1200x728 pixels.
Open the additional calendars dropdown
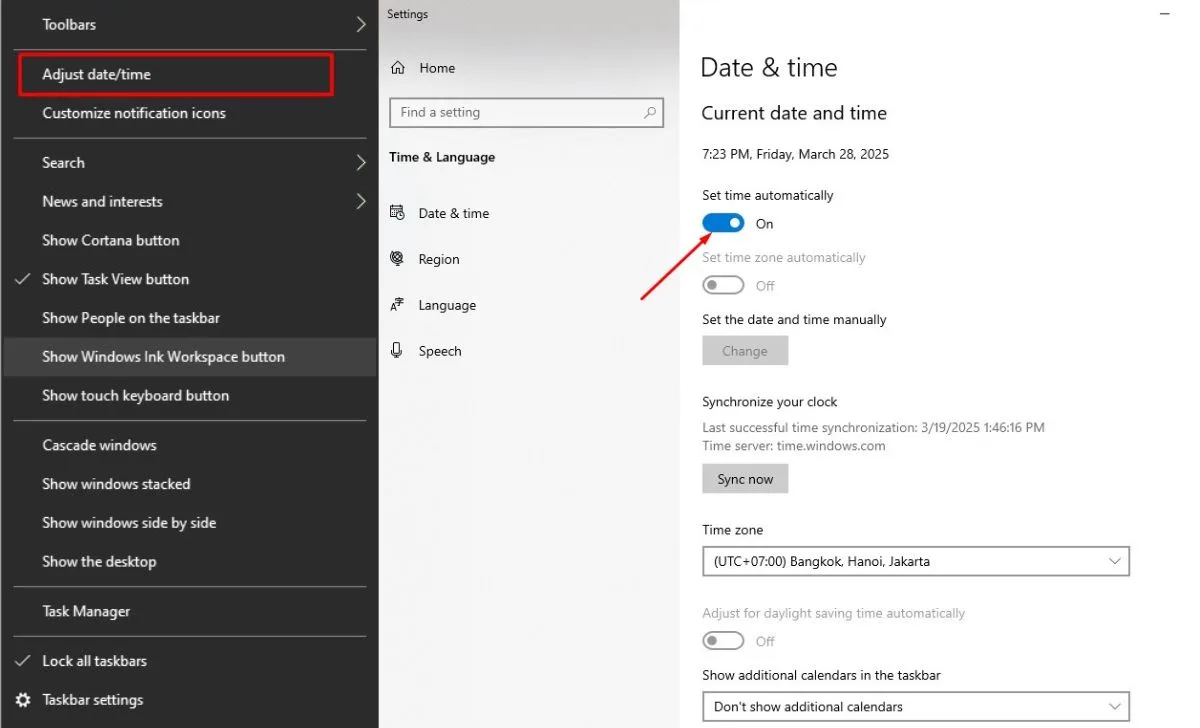pos(915,707)
